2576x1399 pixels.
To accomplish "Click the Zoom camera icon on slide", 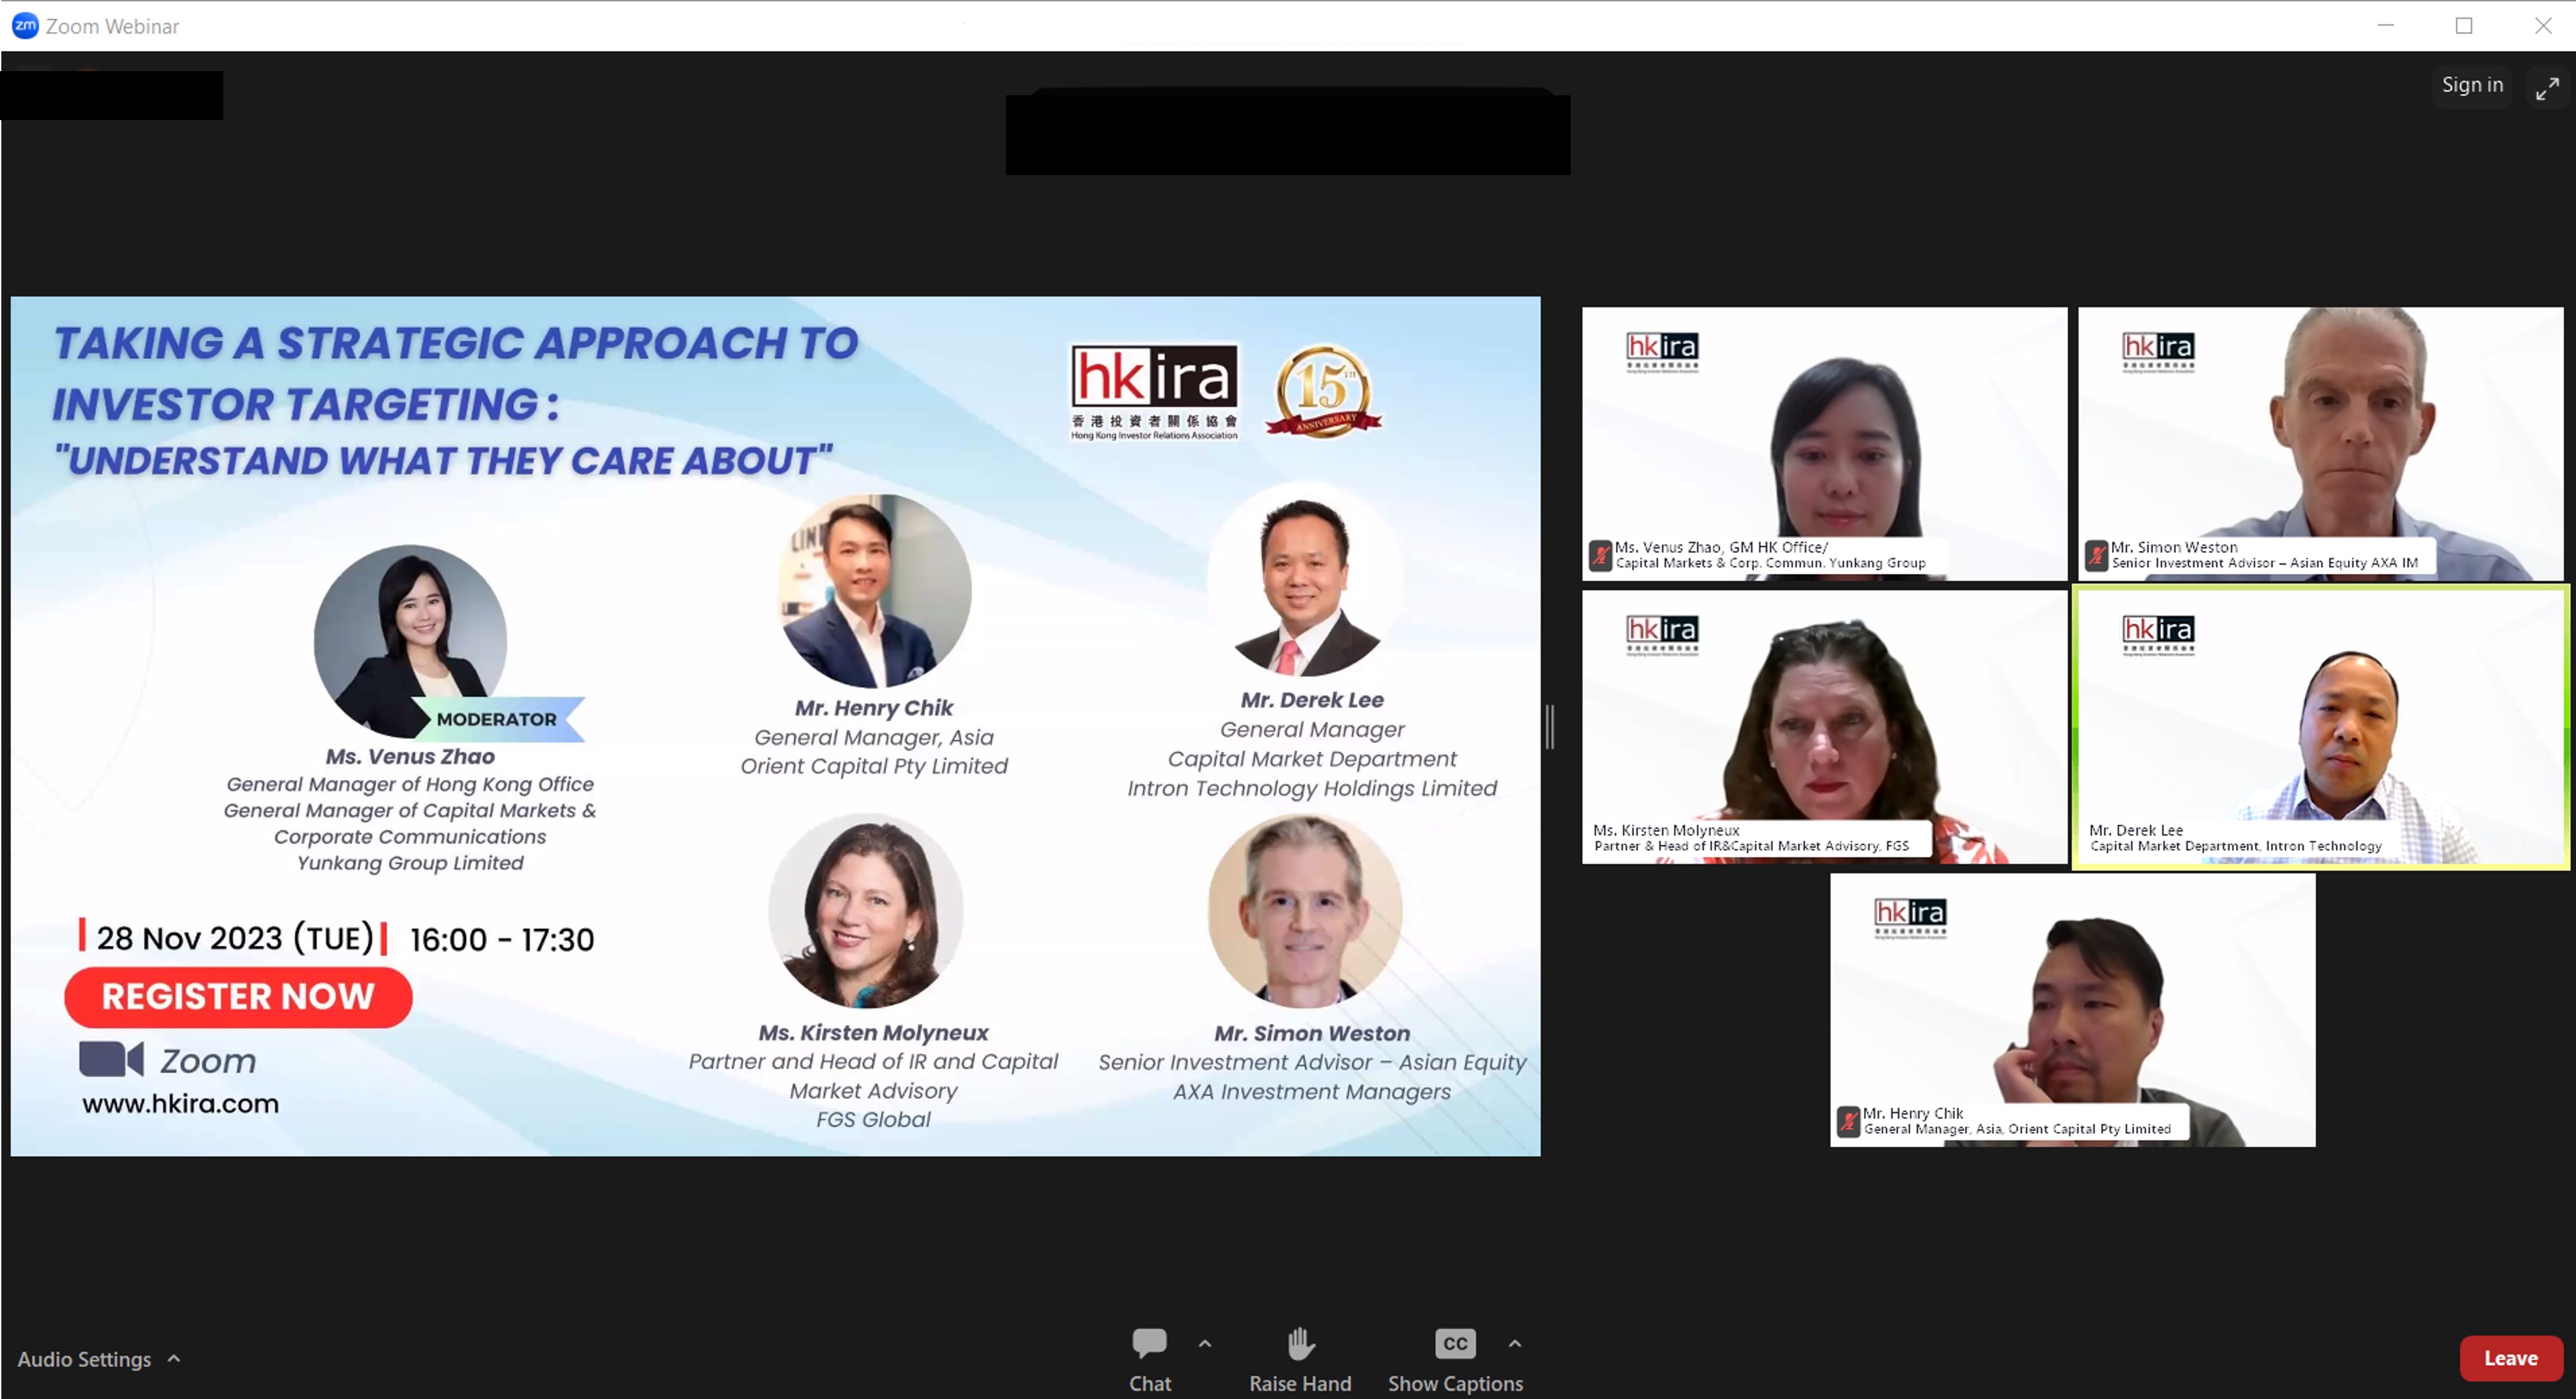I will pos(111,1059).
